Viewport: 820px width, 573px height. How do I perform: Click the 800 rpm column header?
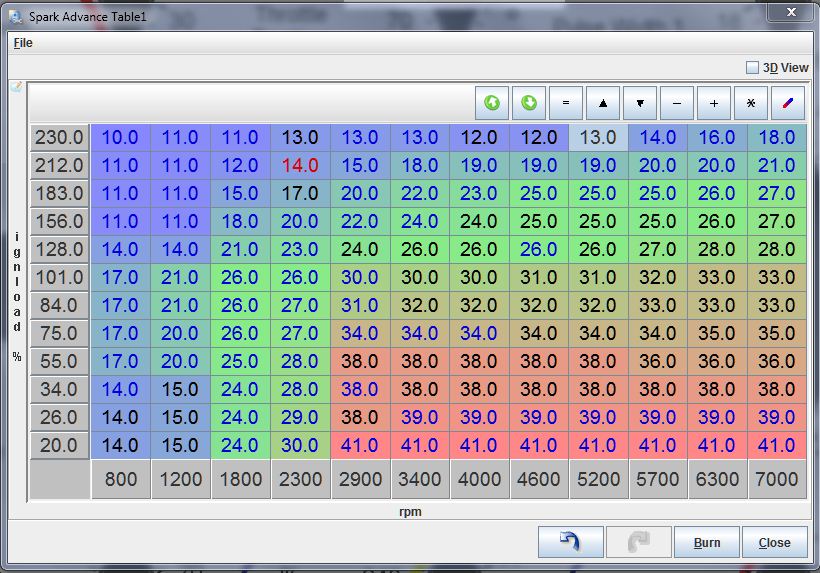coord(120,479)
